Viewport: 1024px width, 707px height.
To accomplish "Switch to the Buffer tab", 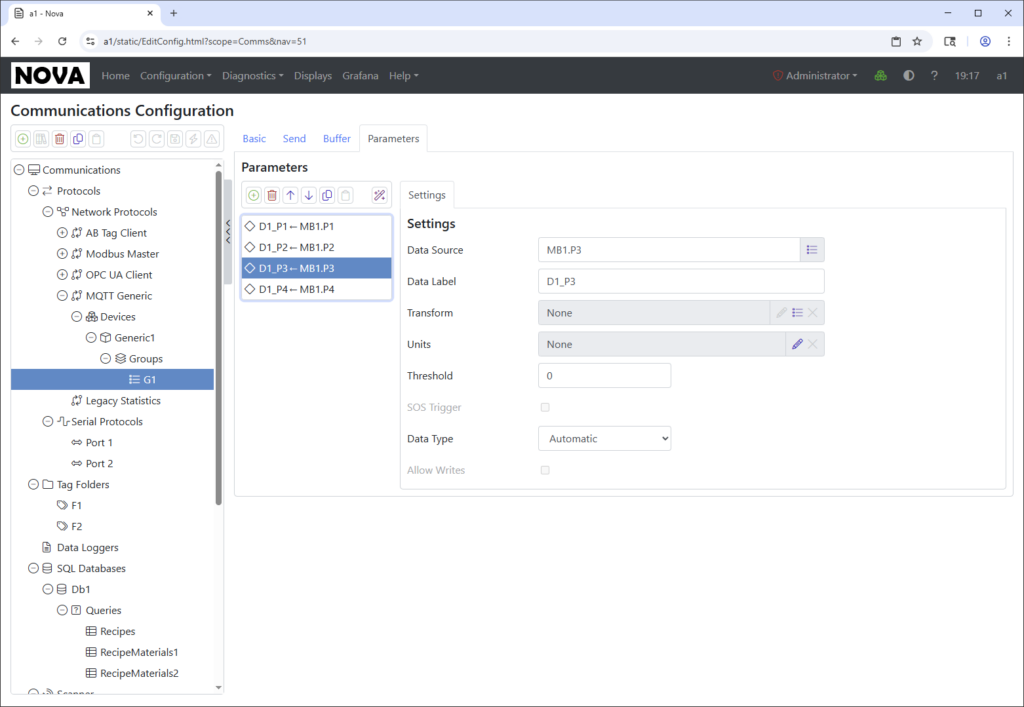I will [x=336, y=139].
